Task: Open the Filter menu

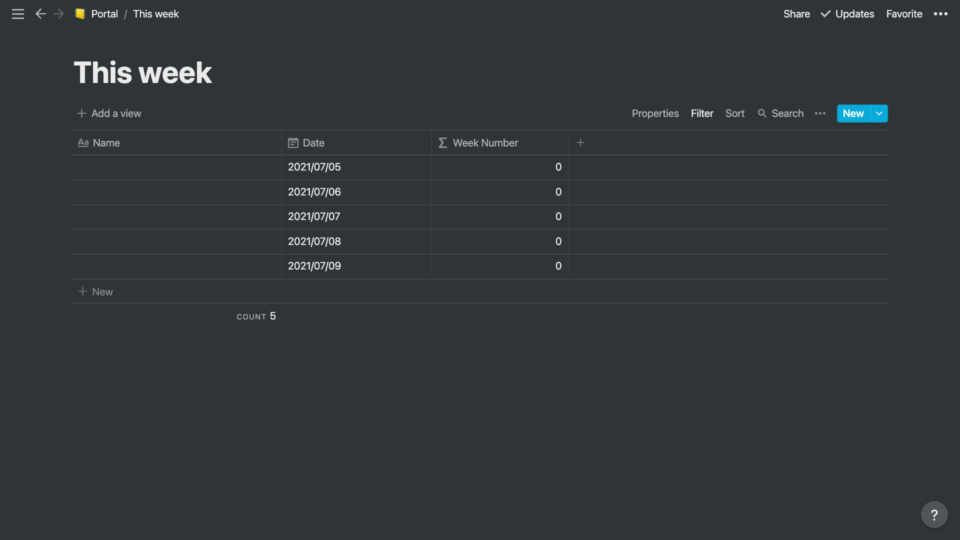Action: 702,113
